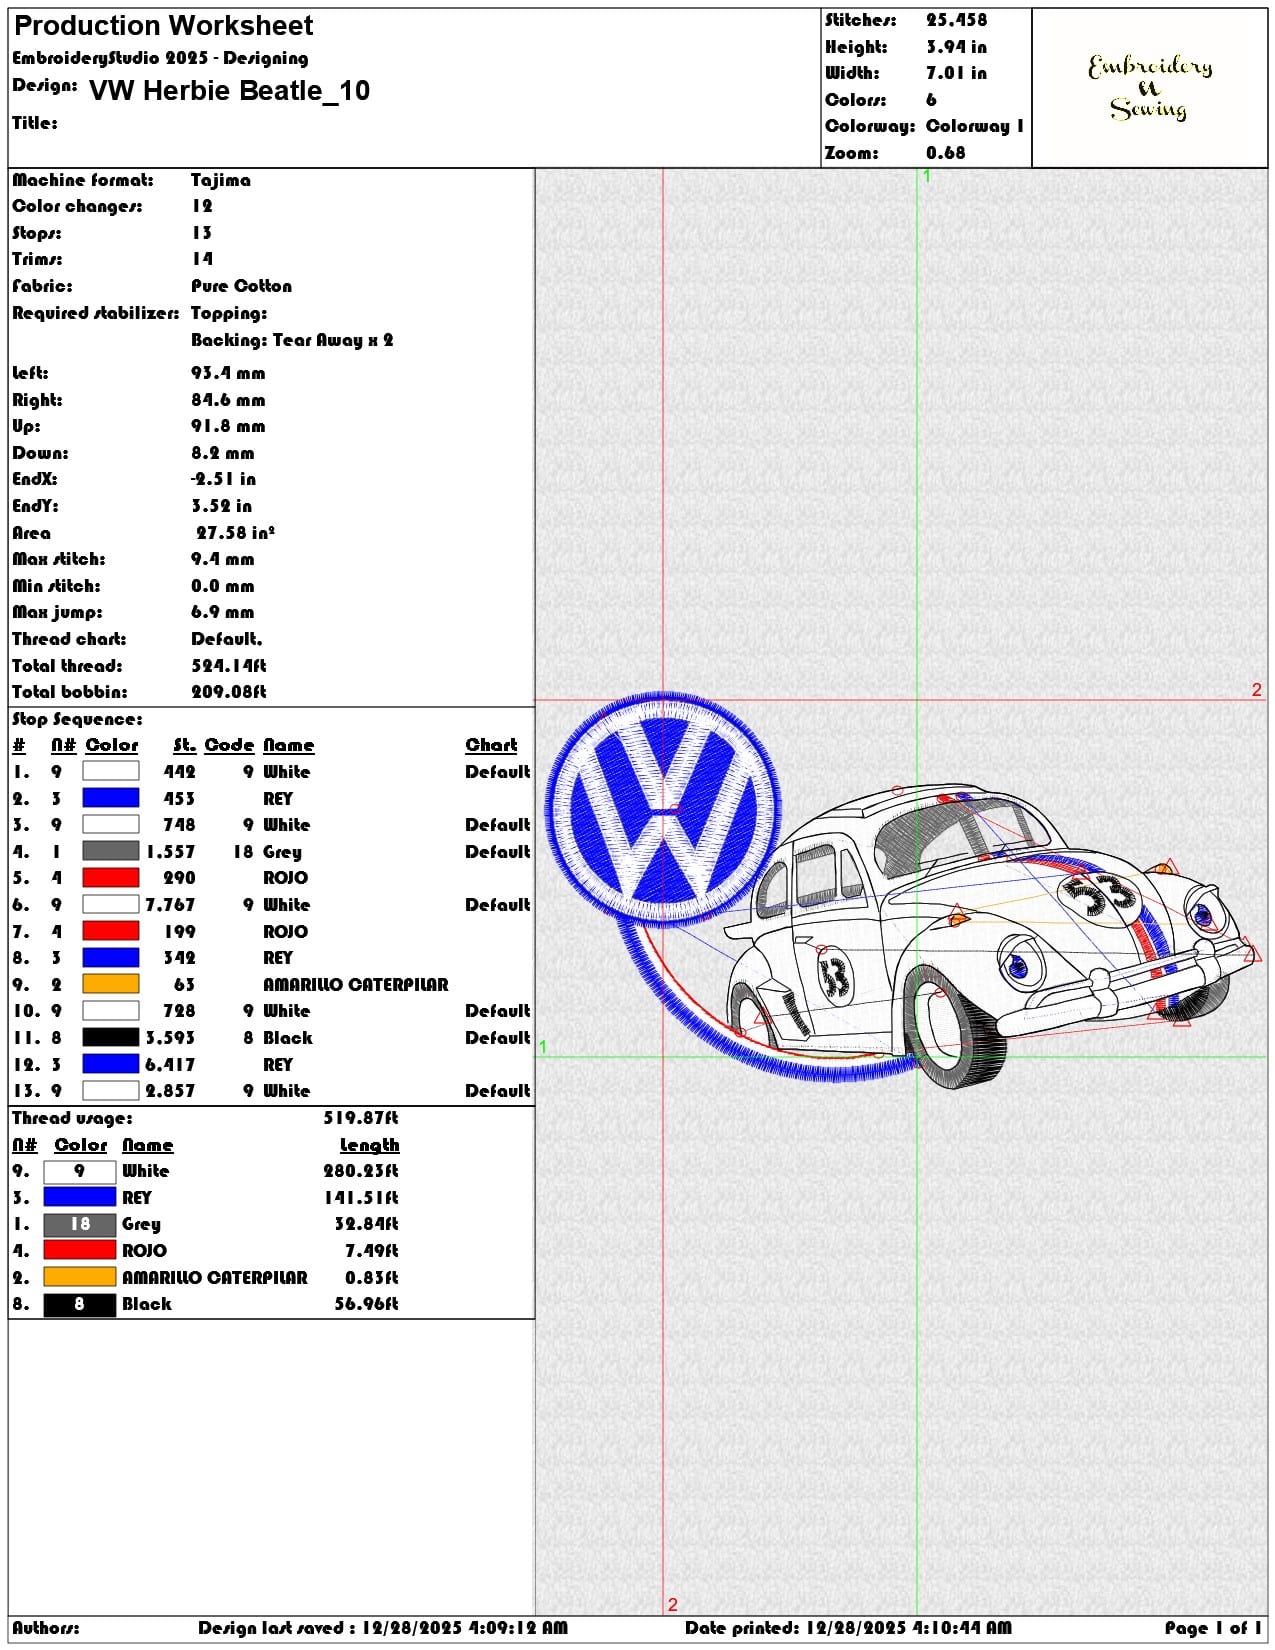Click 'Grey' name in stop row 4

point(282,852)
